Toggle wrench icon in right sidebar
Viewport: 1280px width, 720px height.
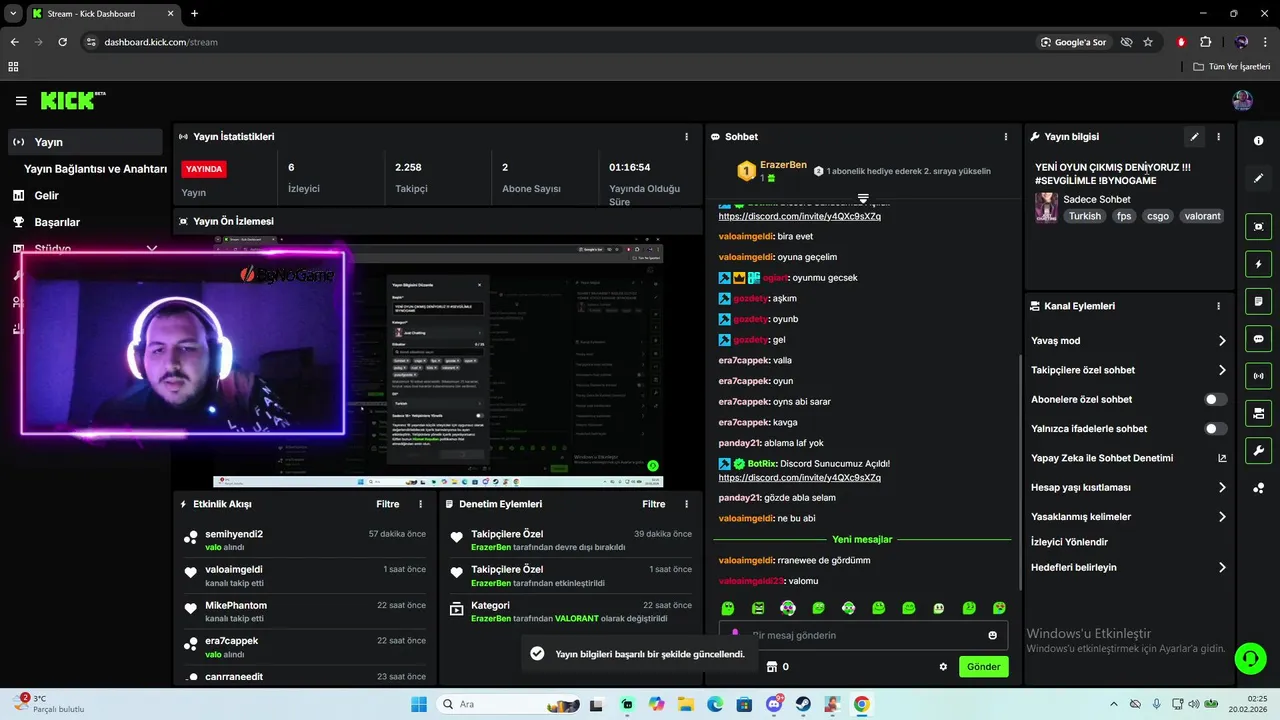coord(1259,451)
